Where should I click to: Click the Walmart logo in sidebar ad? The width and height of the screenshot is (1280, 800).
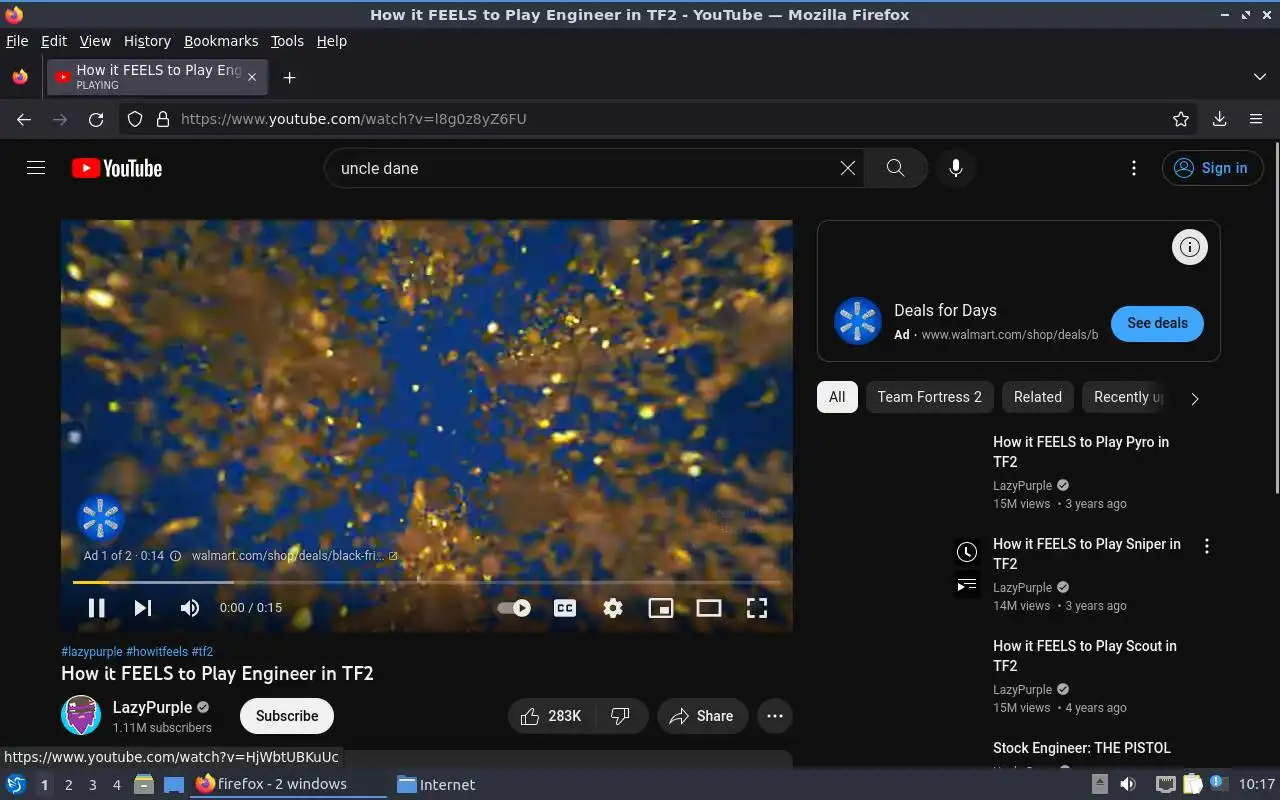(858, 321)
